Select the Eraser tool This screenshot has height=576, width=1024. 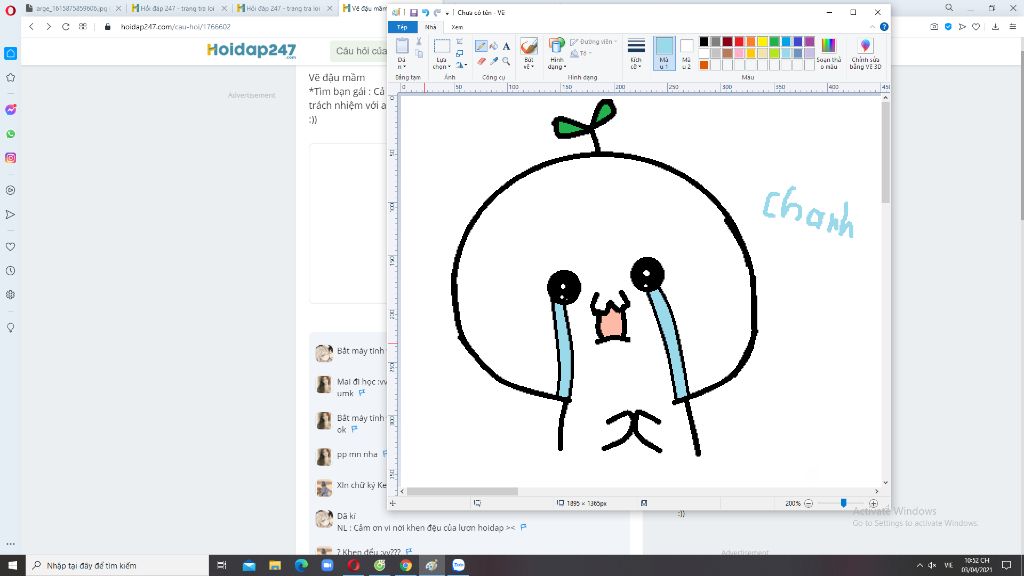tap(481, 61)
